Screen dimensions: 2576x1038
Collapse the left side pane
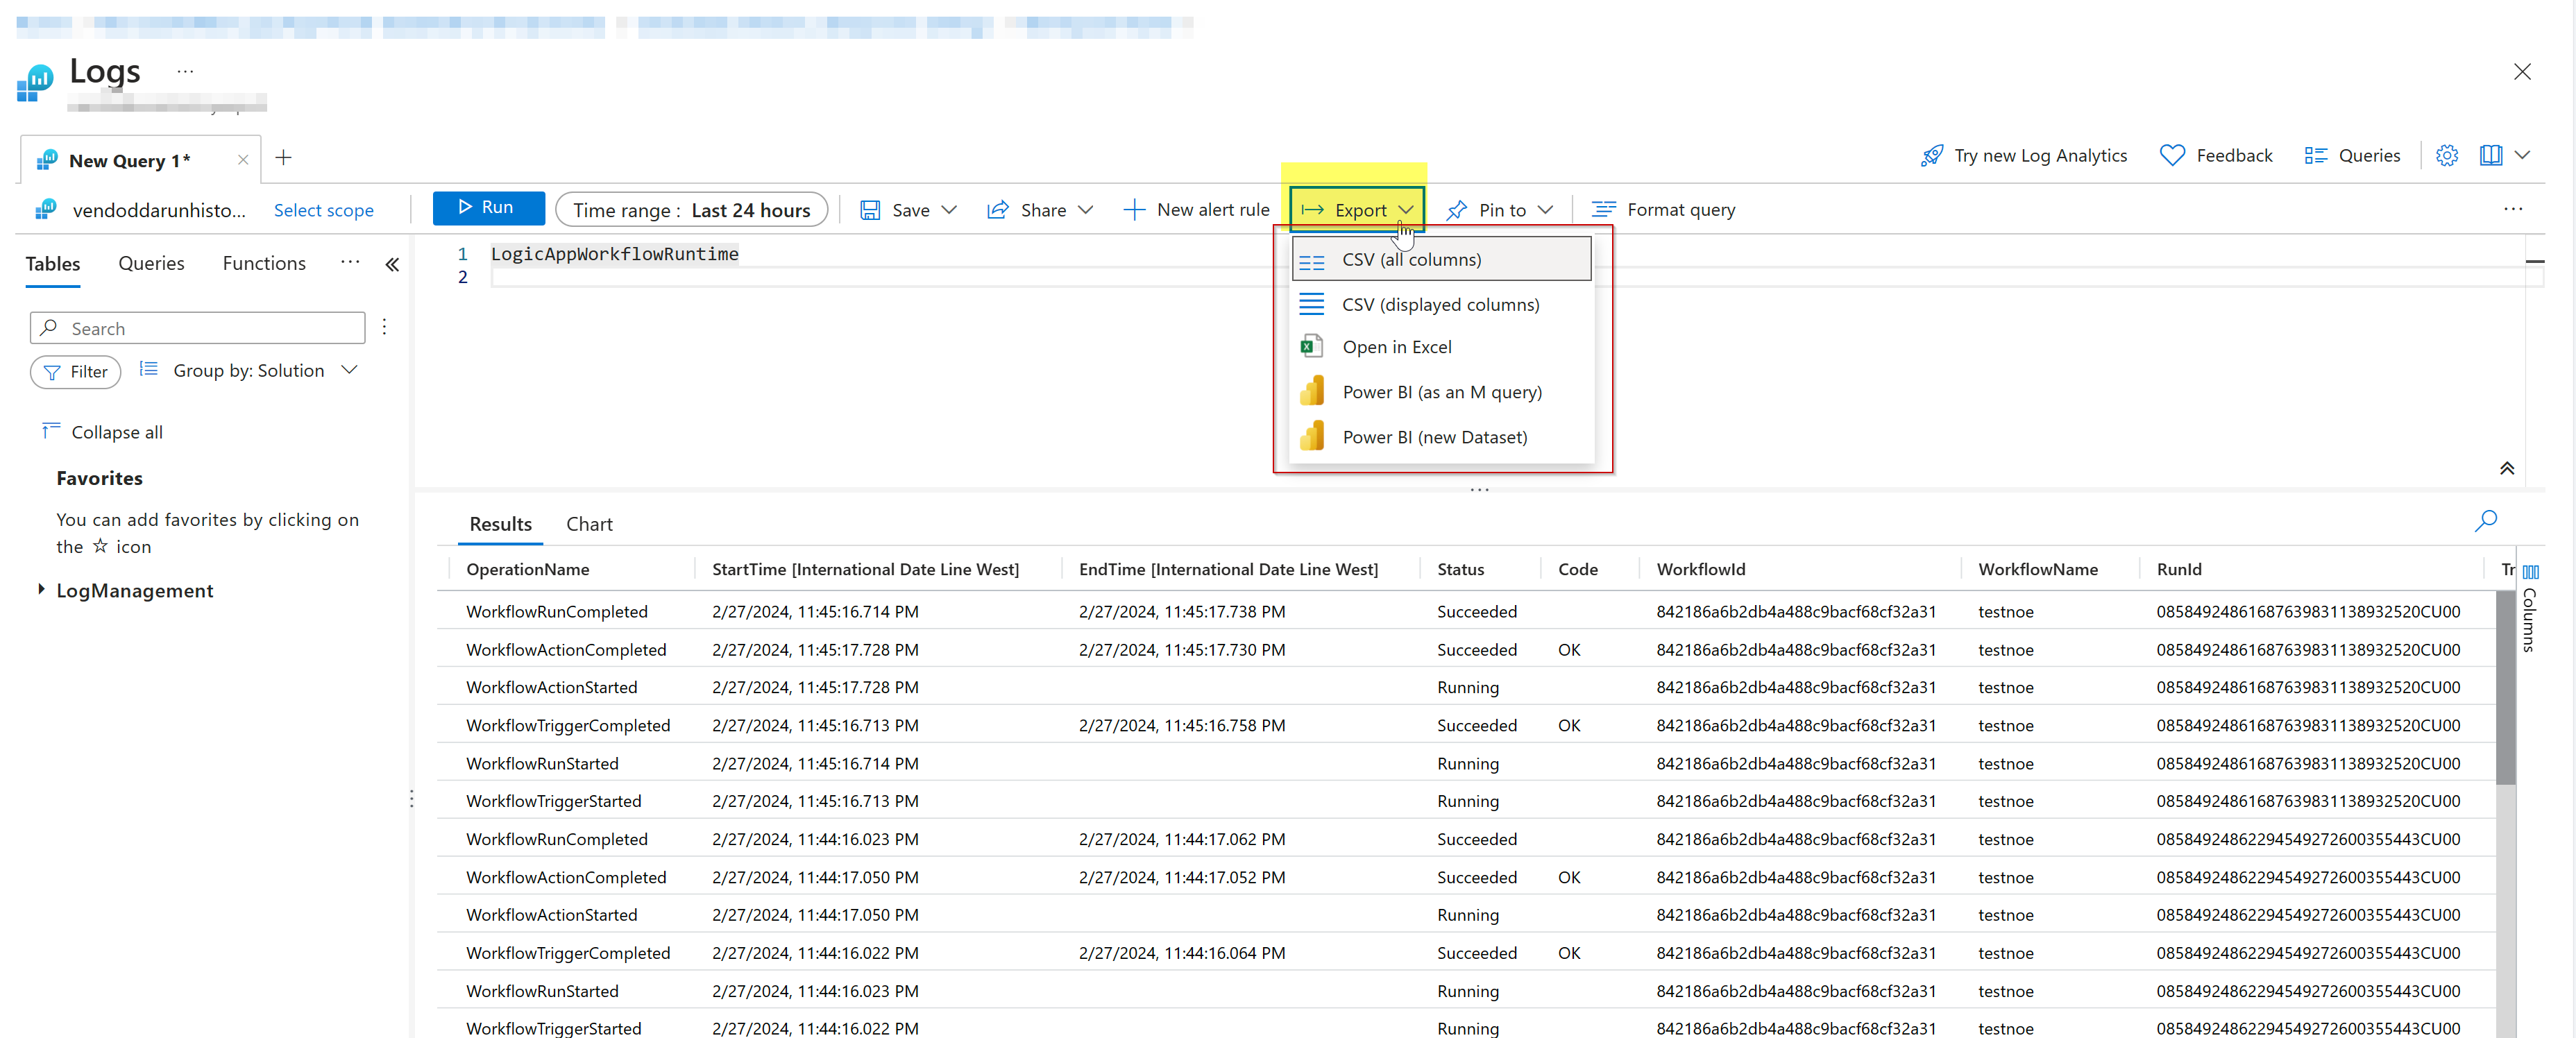[x=392, y=264]
